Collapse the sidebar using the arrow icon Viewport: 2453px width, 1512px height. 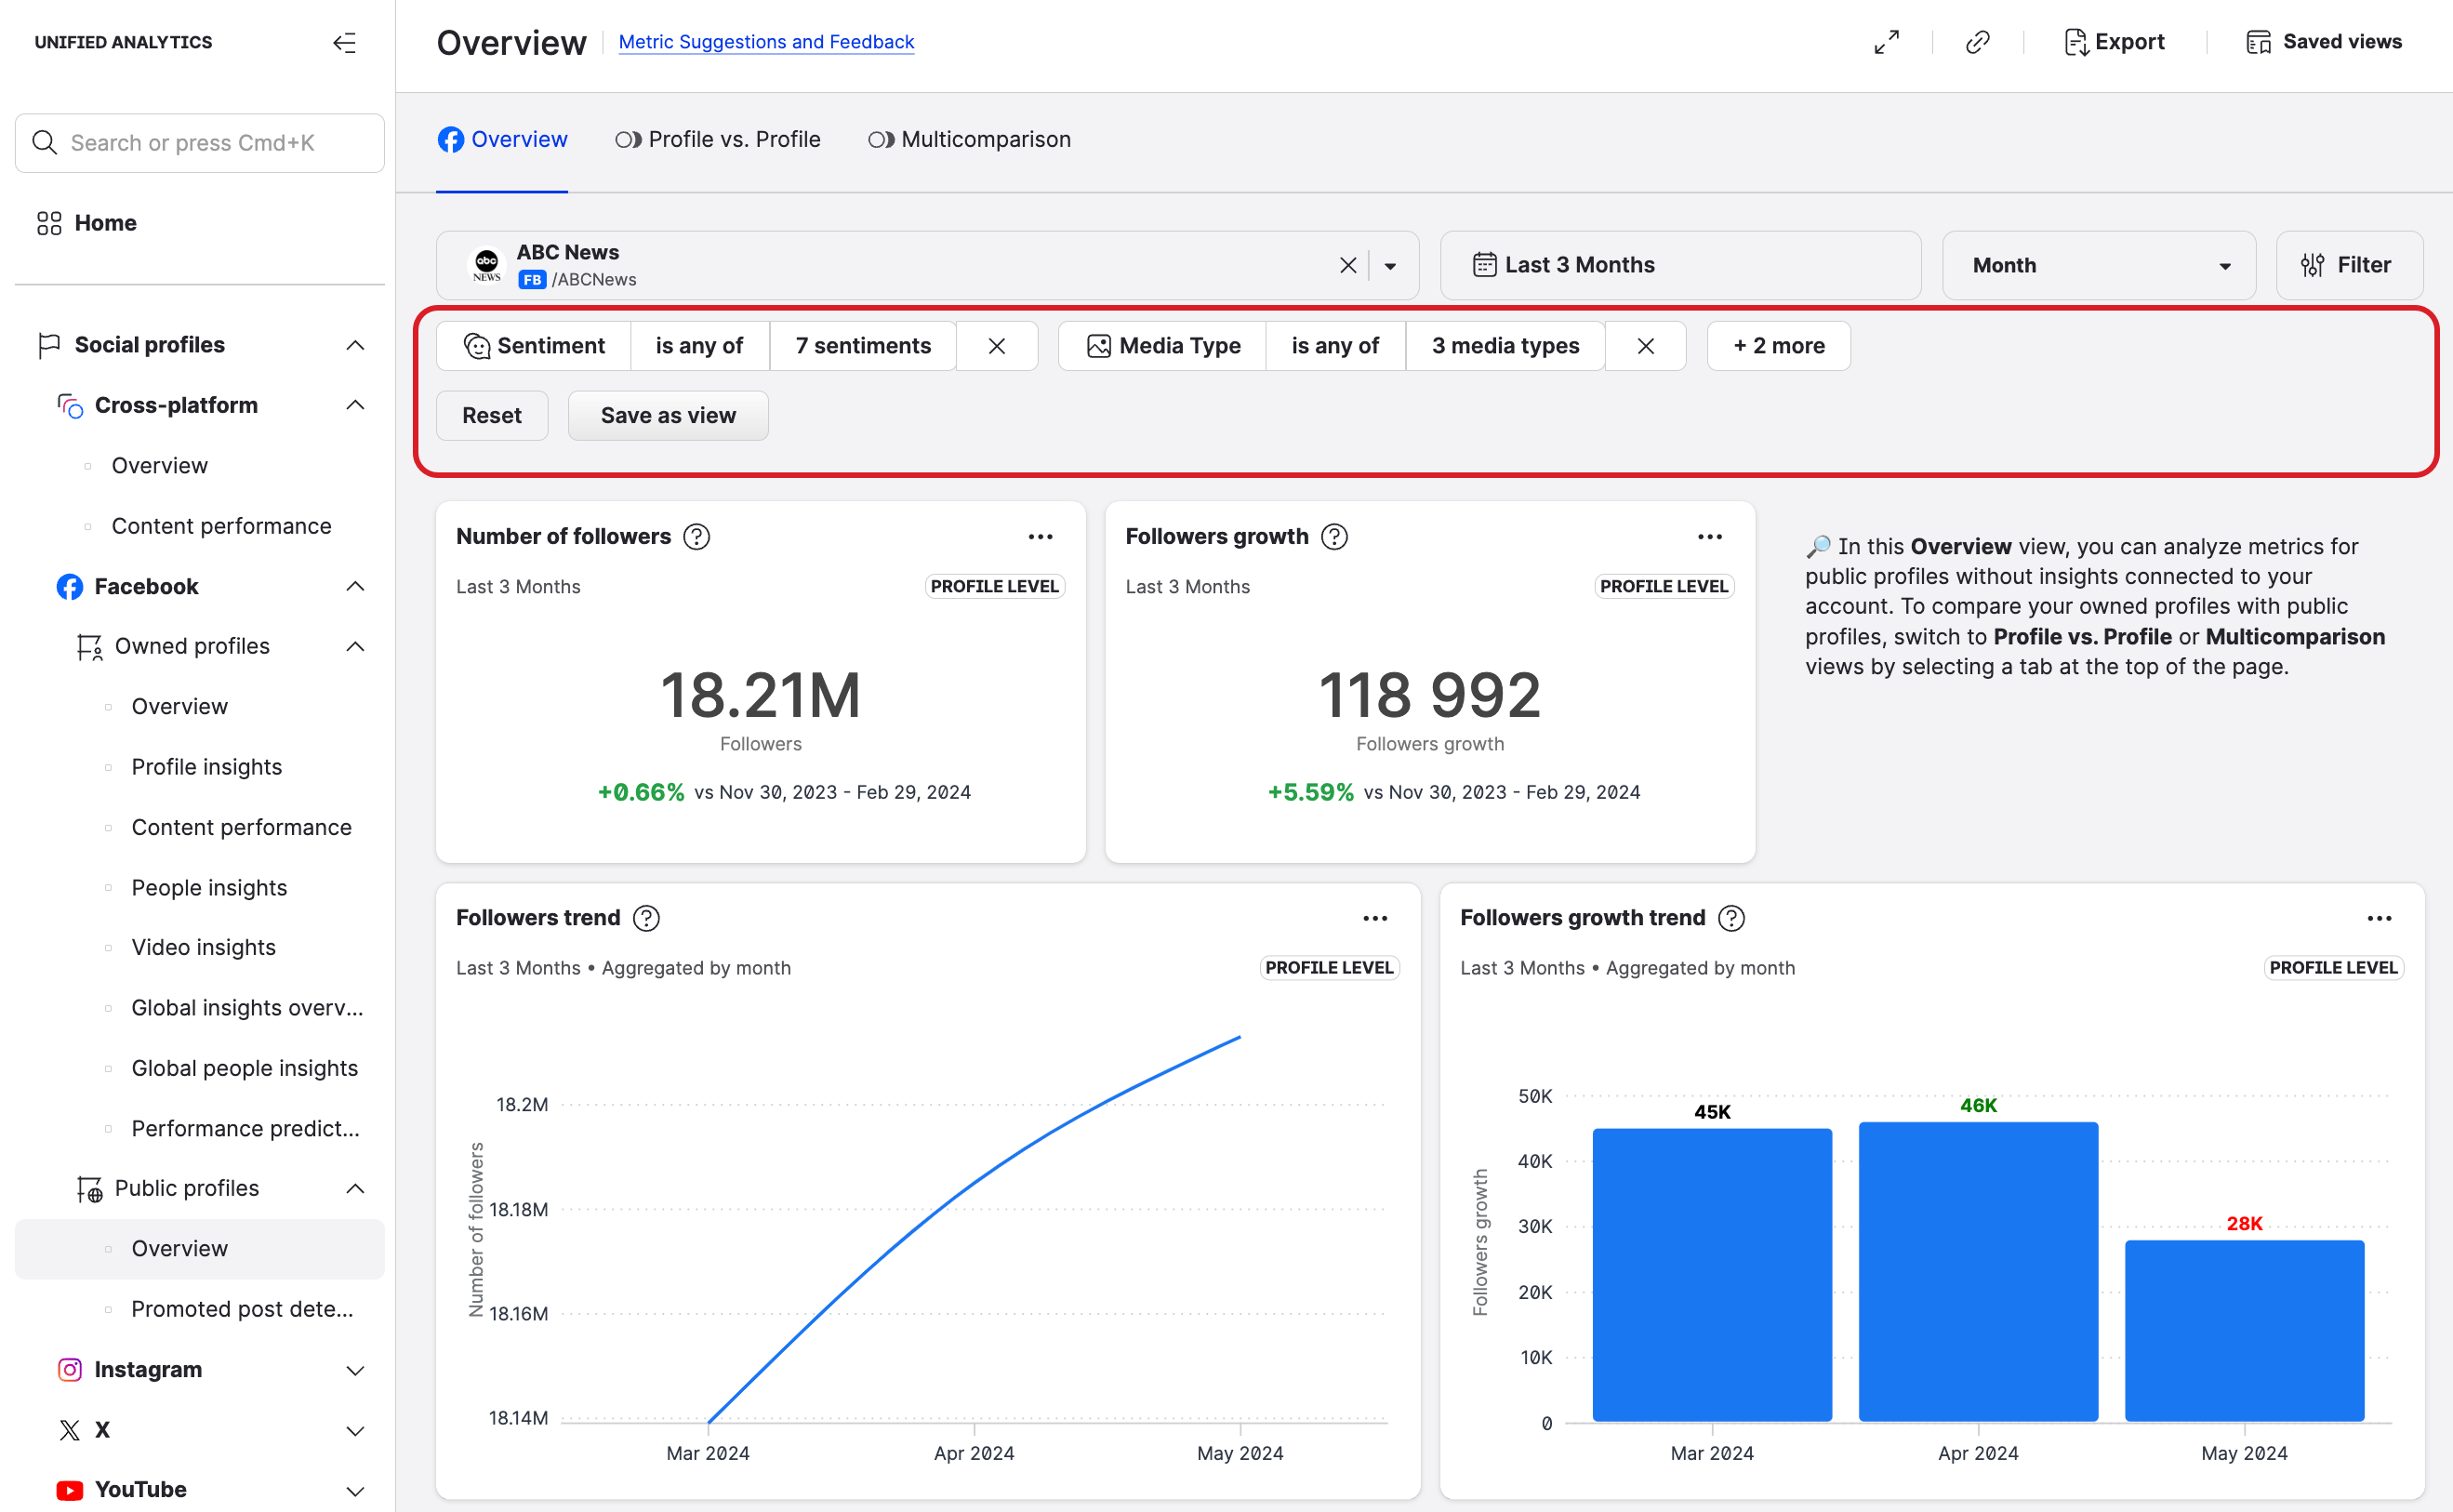coord(344,43)
